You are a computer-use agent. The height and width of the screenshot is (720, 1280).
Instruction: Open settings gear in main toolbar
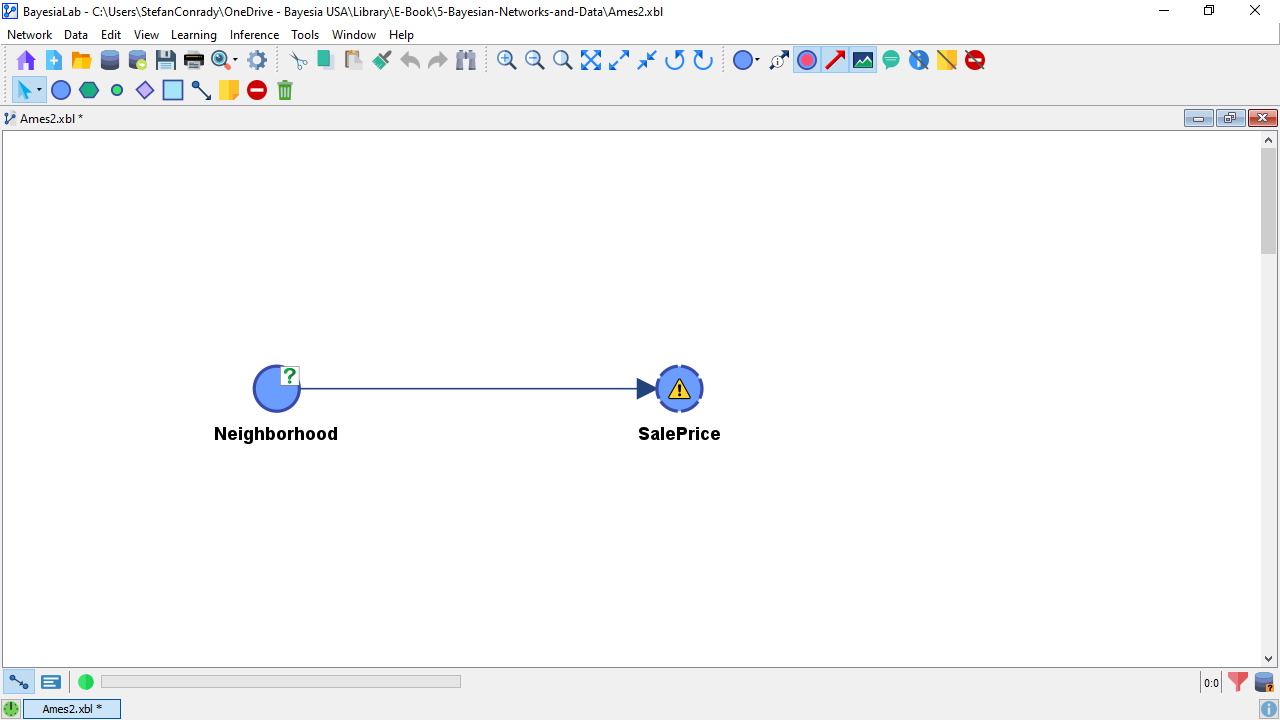coord(257,60)
